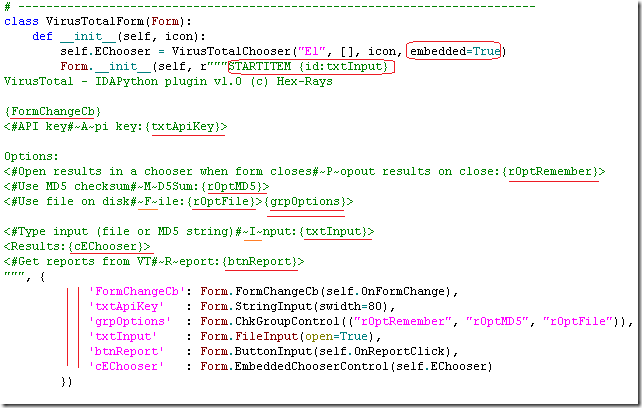Click the 'Options:' label line
The width and height of the screenshot is (642, 408).
click(x=32, y=156)
